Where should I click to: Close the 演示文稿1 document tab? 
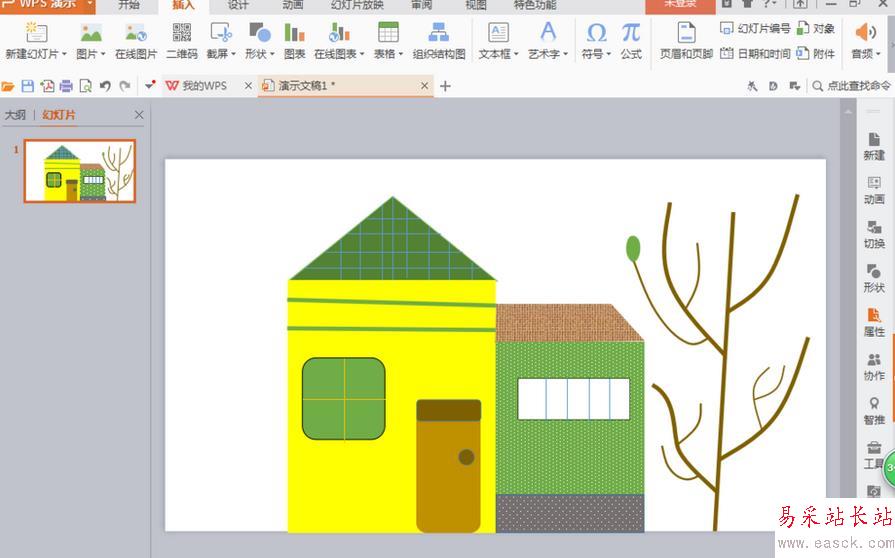pos(424,86)
